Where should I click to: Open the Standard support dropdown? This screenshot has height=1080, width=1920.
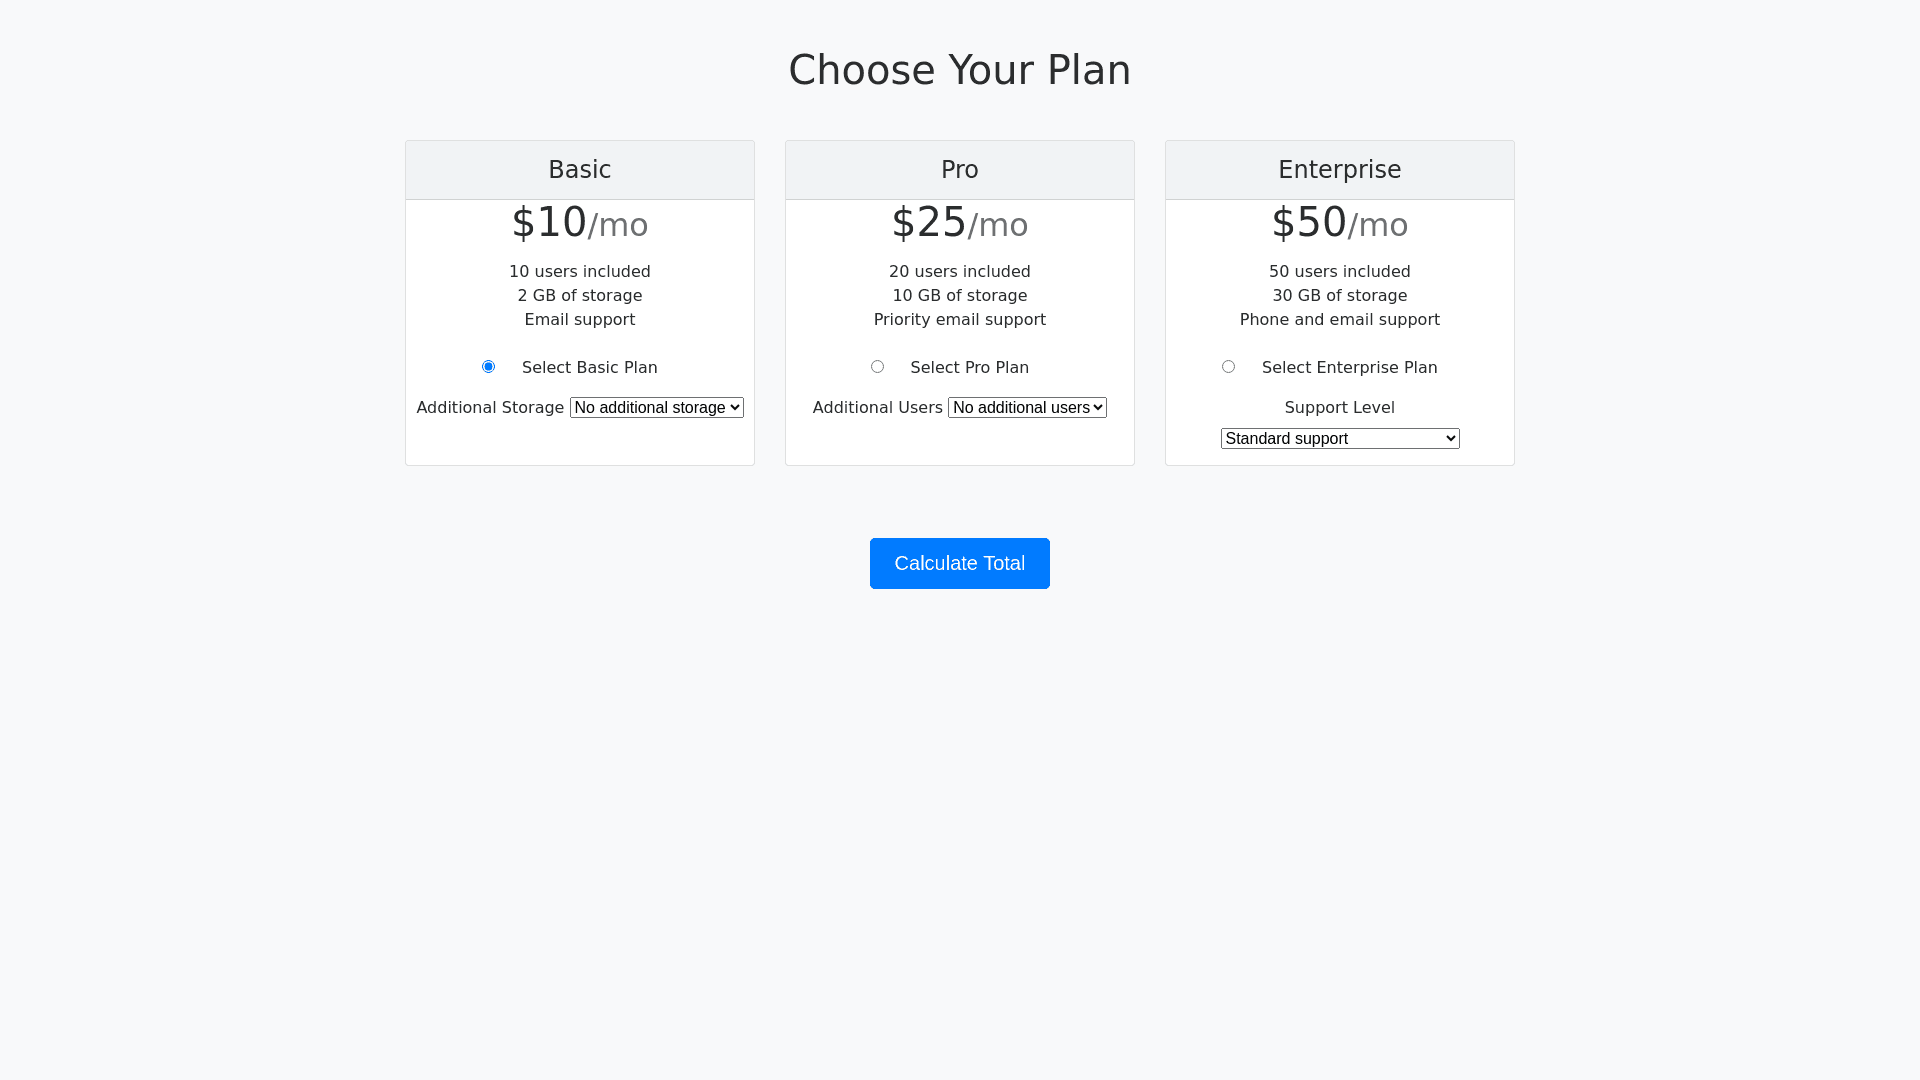[x=1339, y=439]
